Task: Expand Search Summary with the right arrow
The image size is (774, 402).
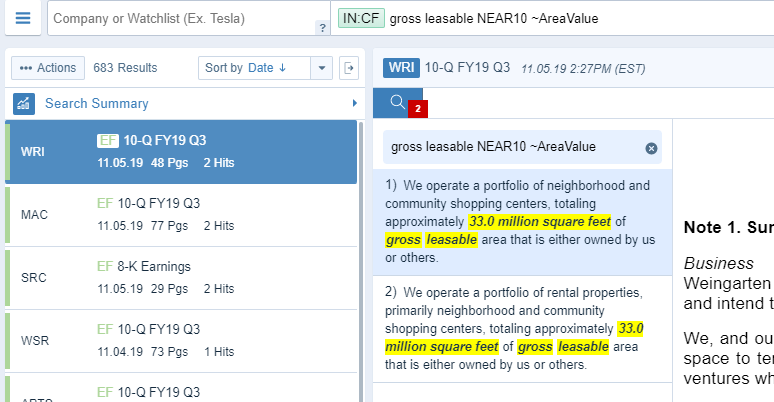Action: (x=354, y=103)
